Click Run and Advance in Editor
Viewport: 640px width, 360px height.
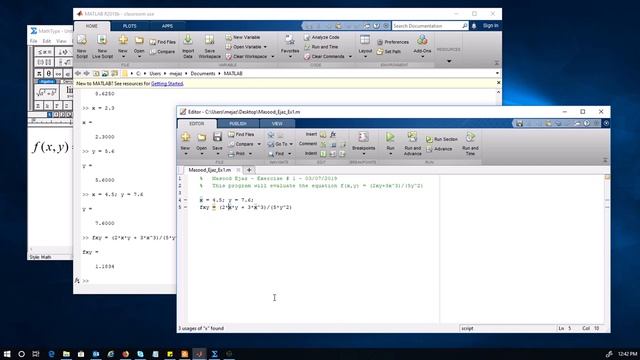412,143
